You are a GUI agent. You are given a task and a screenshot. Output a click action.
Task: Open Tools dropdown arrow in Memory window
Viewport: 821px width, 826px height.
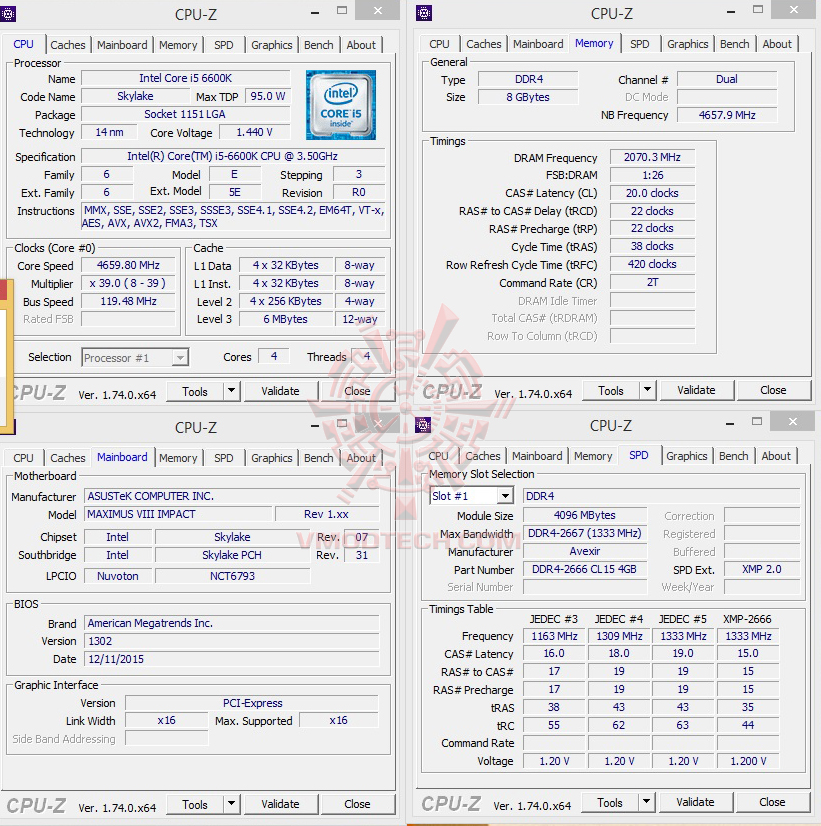(647, 390)
